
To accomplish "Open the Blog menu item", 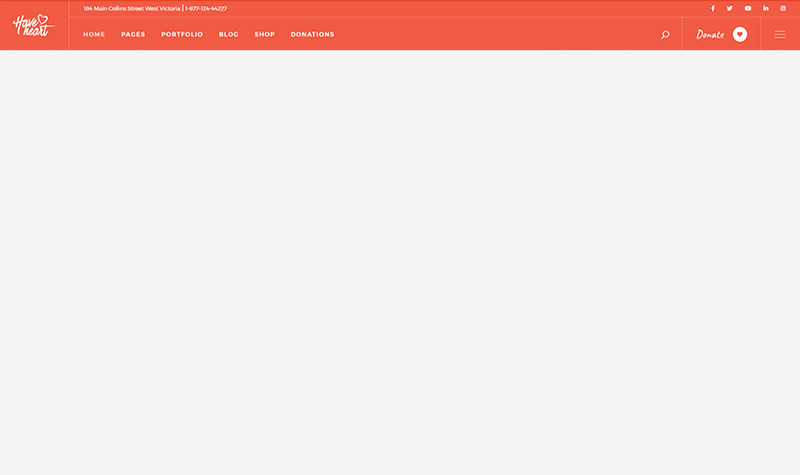I will tap(229, 35).
